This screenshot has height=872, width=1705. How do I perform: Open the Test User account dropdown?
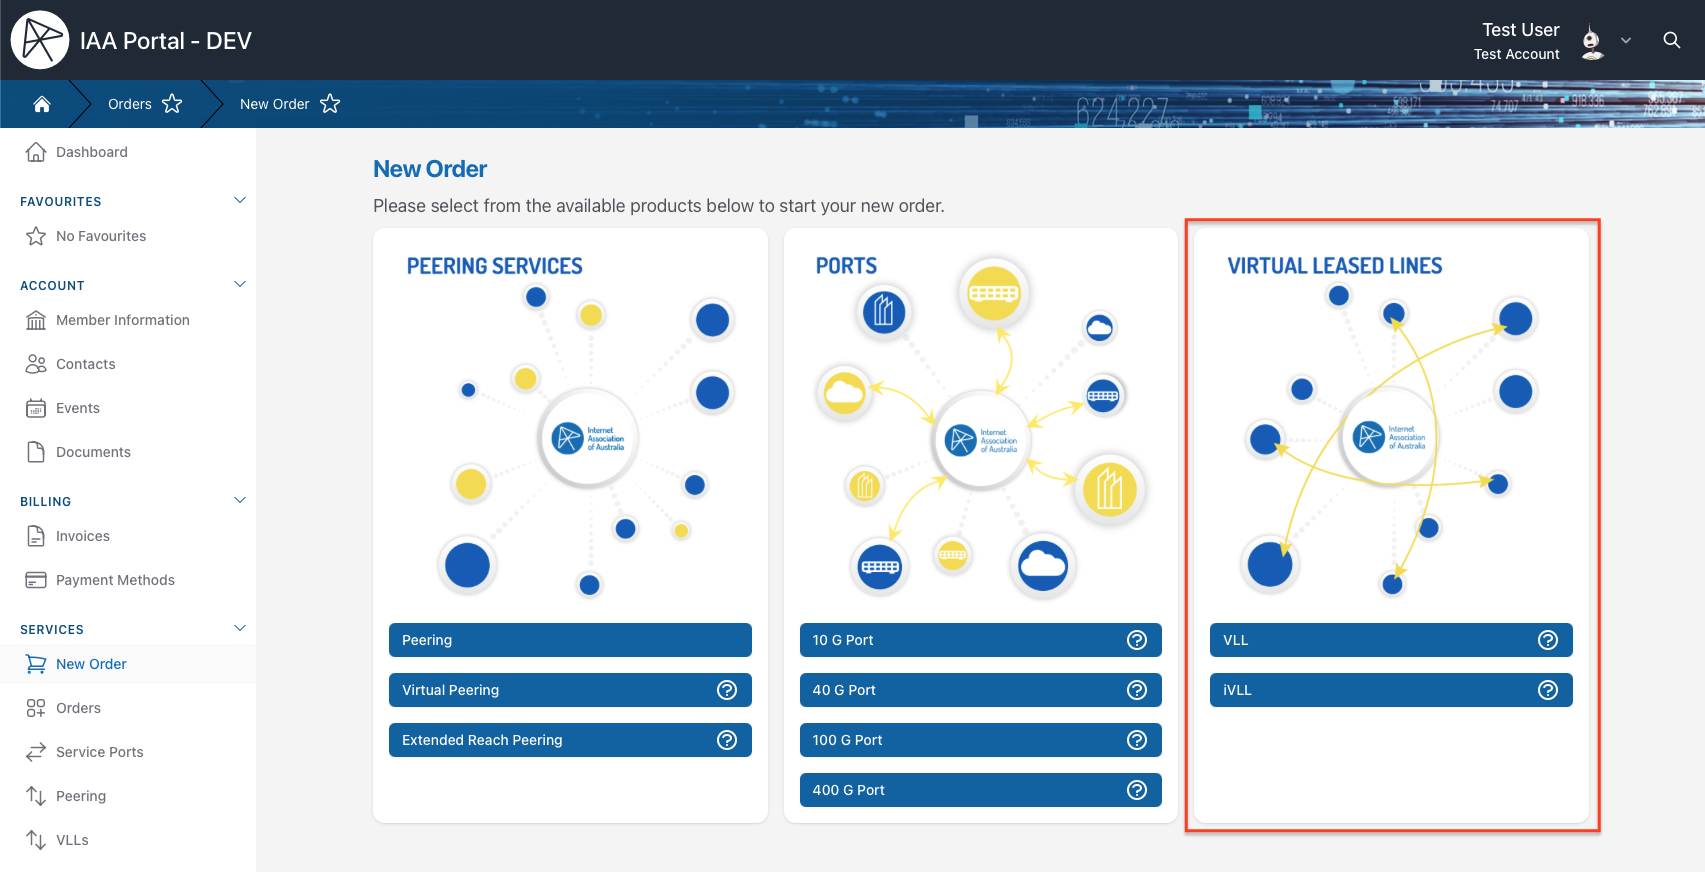(x=1626, y=41)
